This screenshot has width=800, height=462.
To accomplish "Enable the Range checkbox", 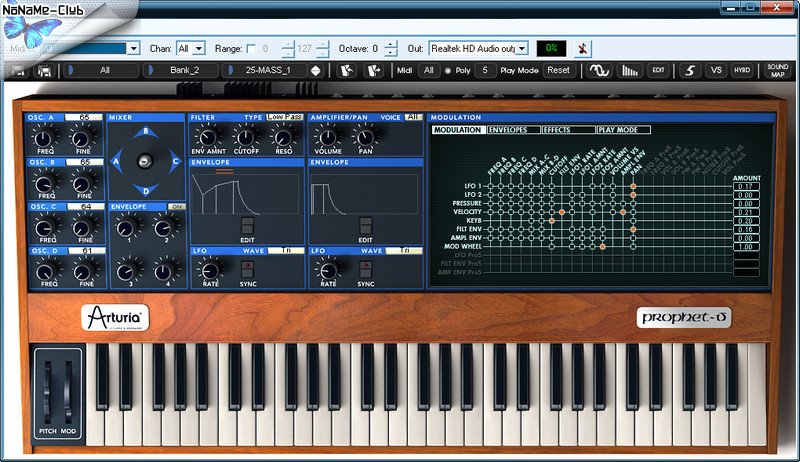I will (x=251, y=48).
